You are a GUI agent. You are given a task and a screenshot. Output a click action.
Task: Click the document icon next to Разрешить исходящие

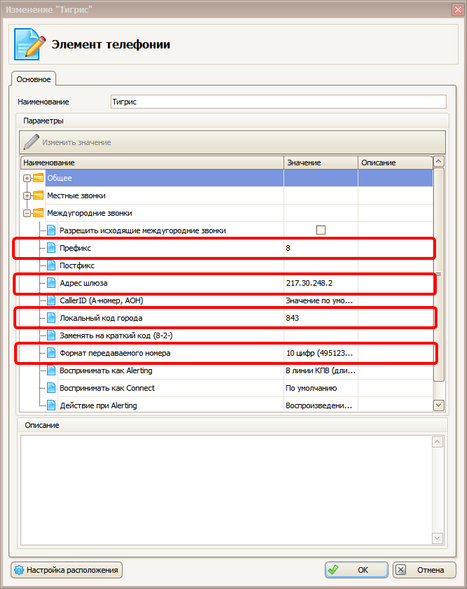pyautogui.click(x=51, y=230)
